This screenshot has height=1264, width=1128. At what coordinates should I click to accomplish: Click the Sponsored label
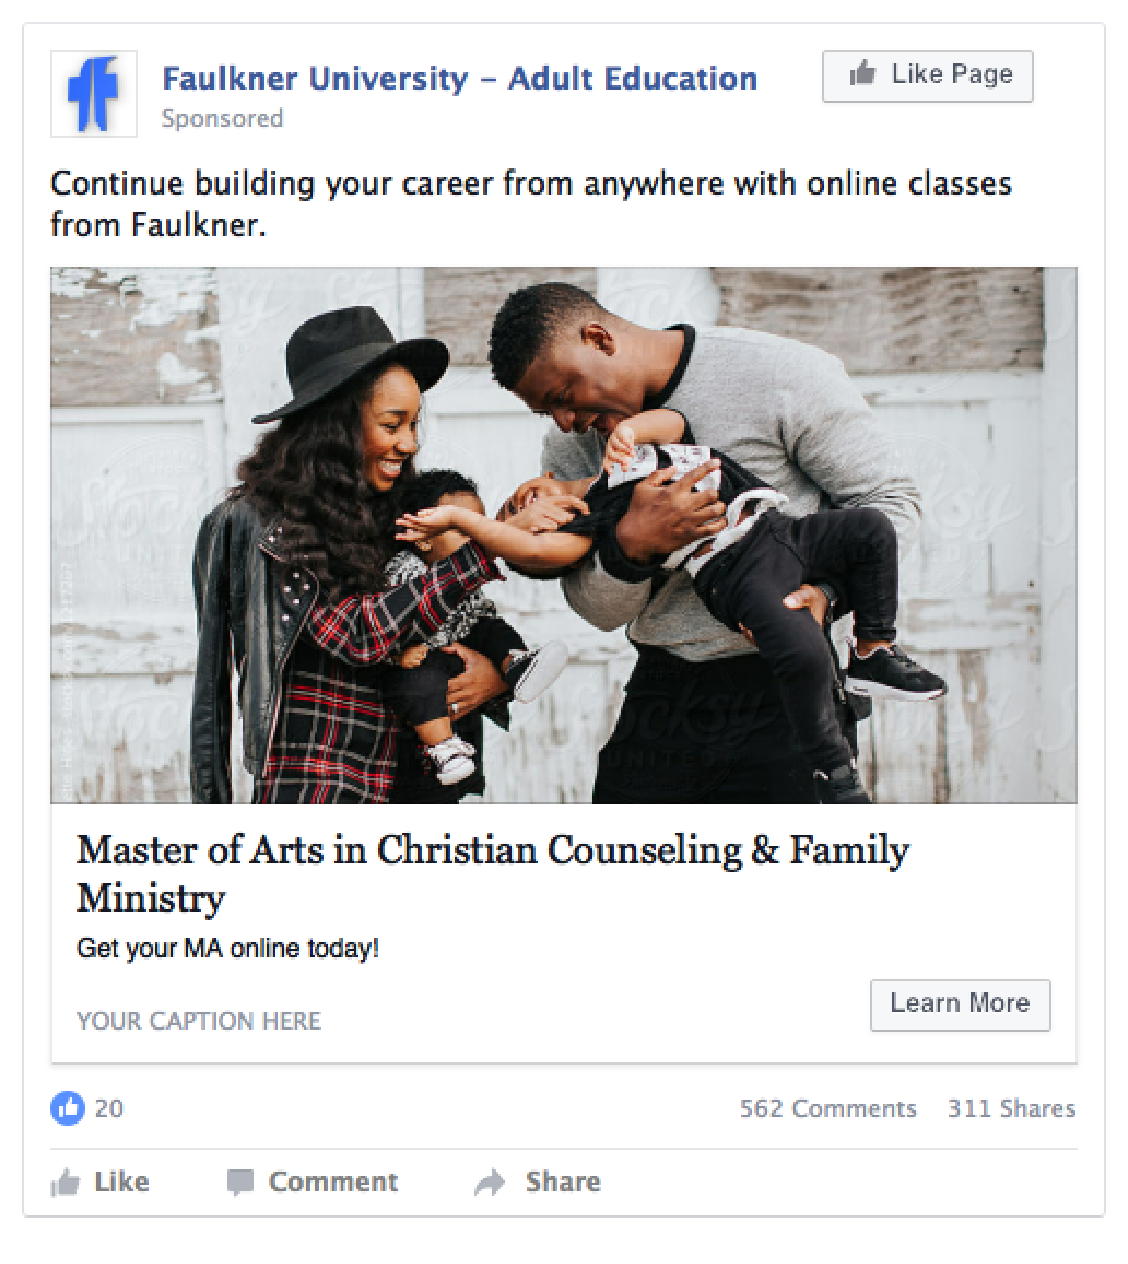pos(222,119)
